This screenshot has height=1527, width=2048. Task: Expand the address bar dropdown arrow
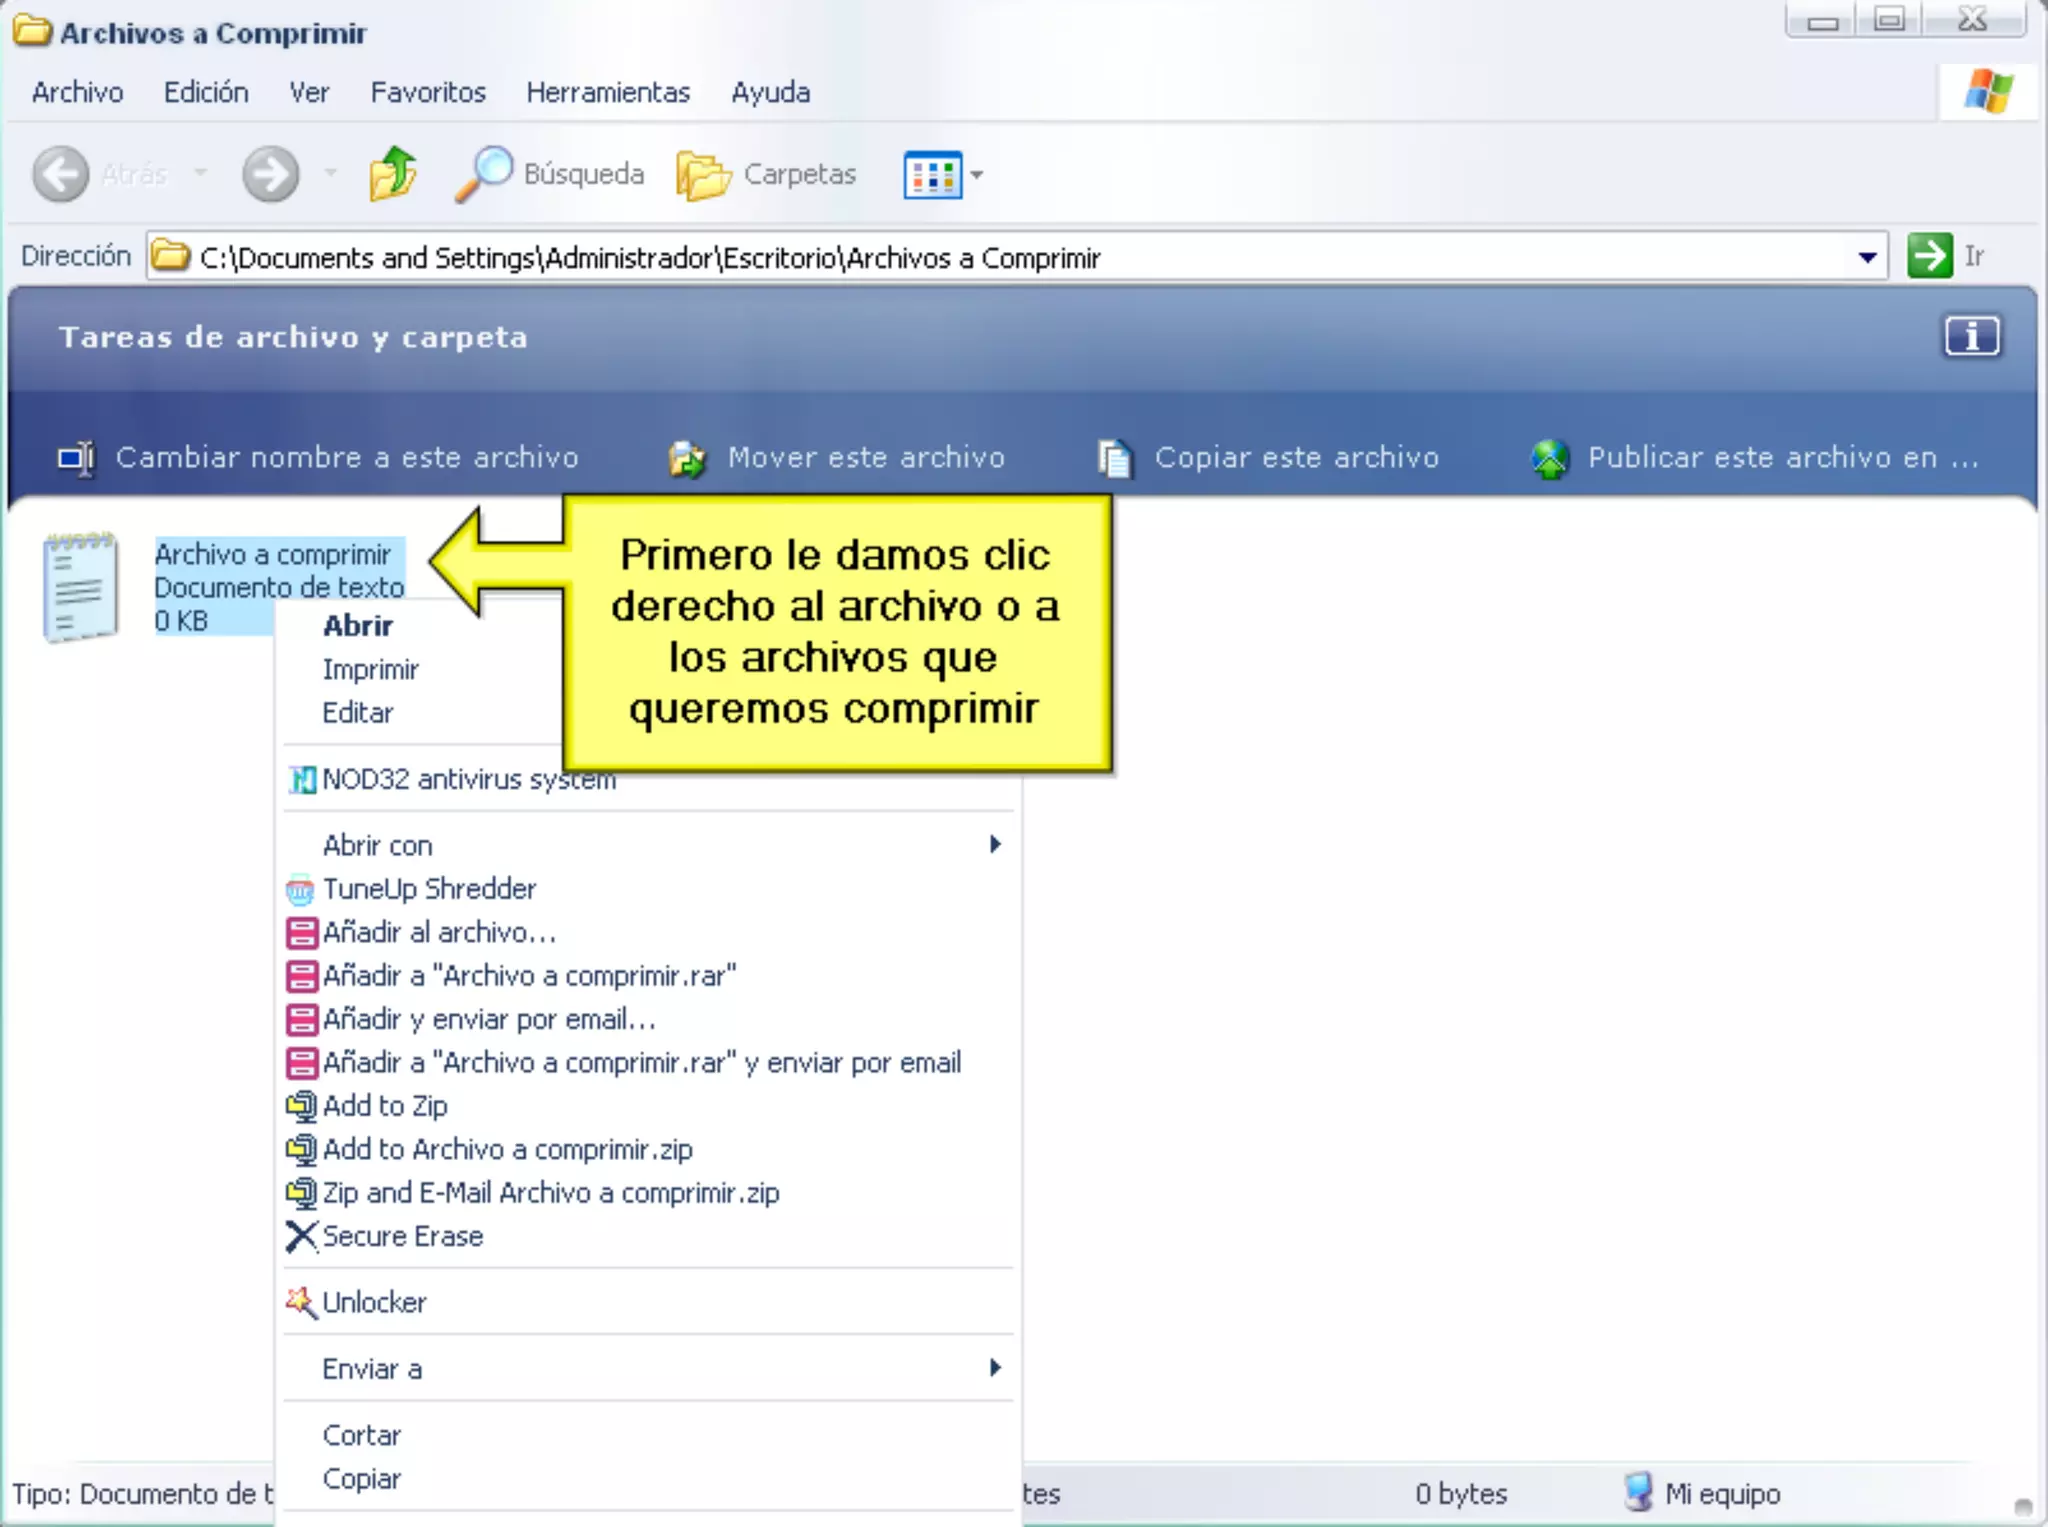pyautogui.click(x=1866, y=257)
